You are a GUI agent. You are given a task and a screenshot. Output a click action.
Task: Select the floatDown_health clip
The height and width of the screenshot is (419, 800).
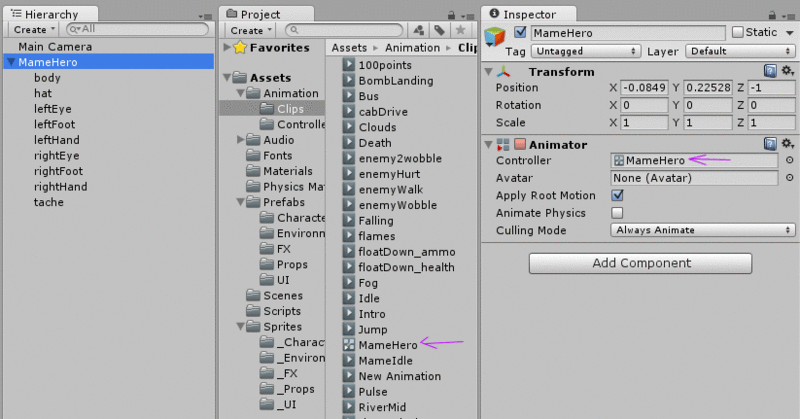click(406, 267)
